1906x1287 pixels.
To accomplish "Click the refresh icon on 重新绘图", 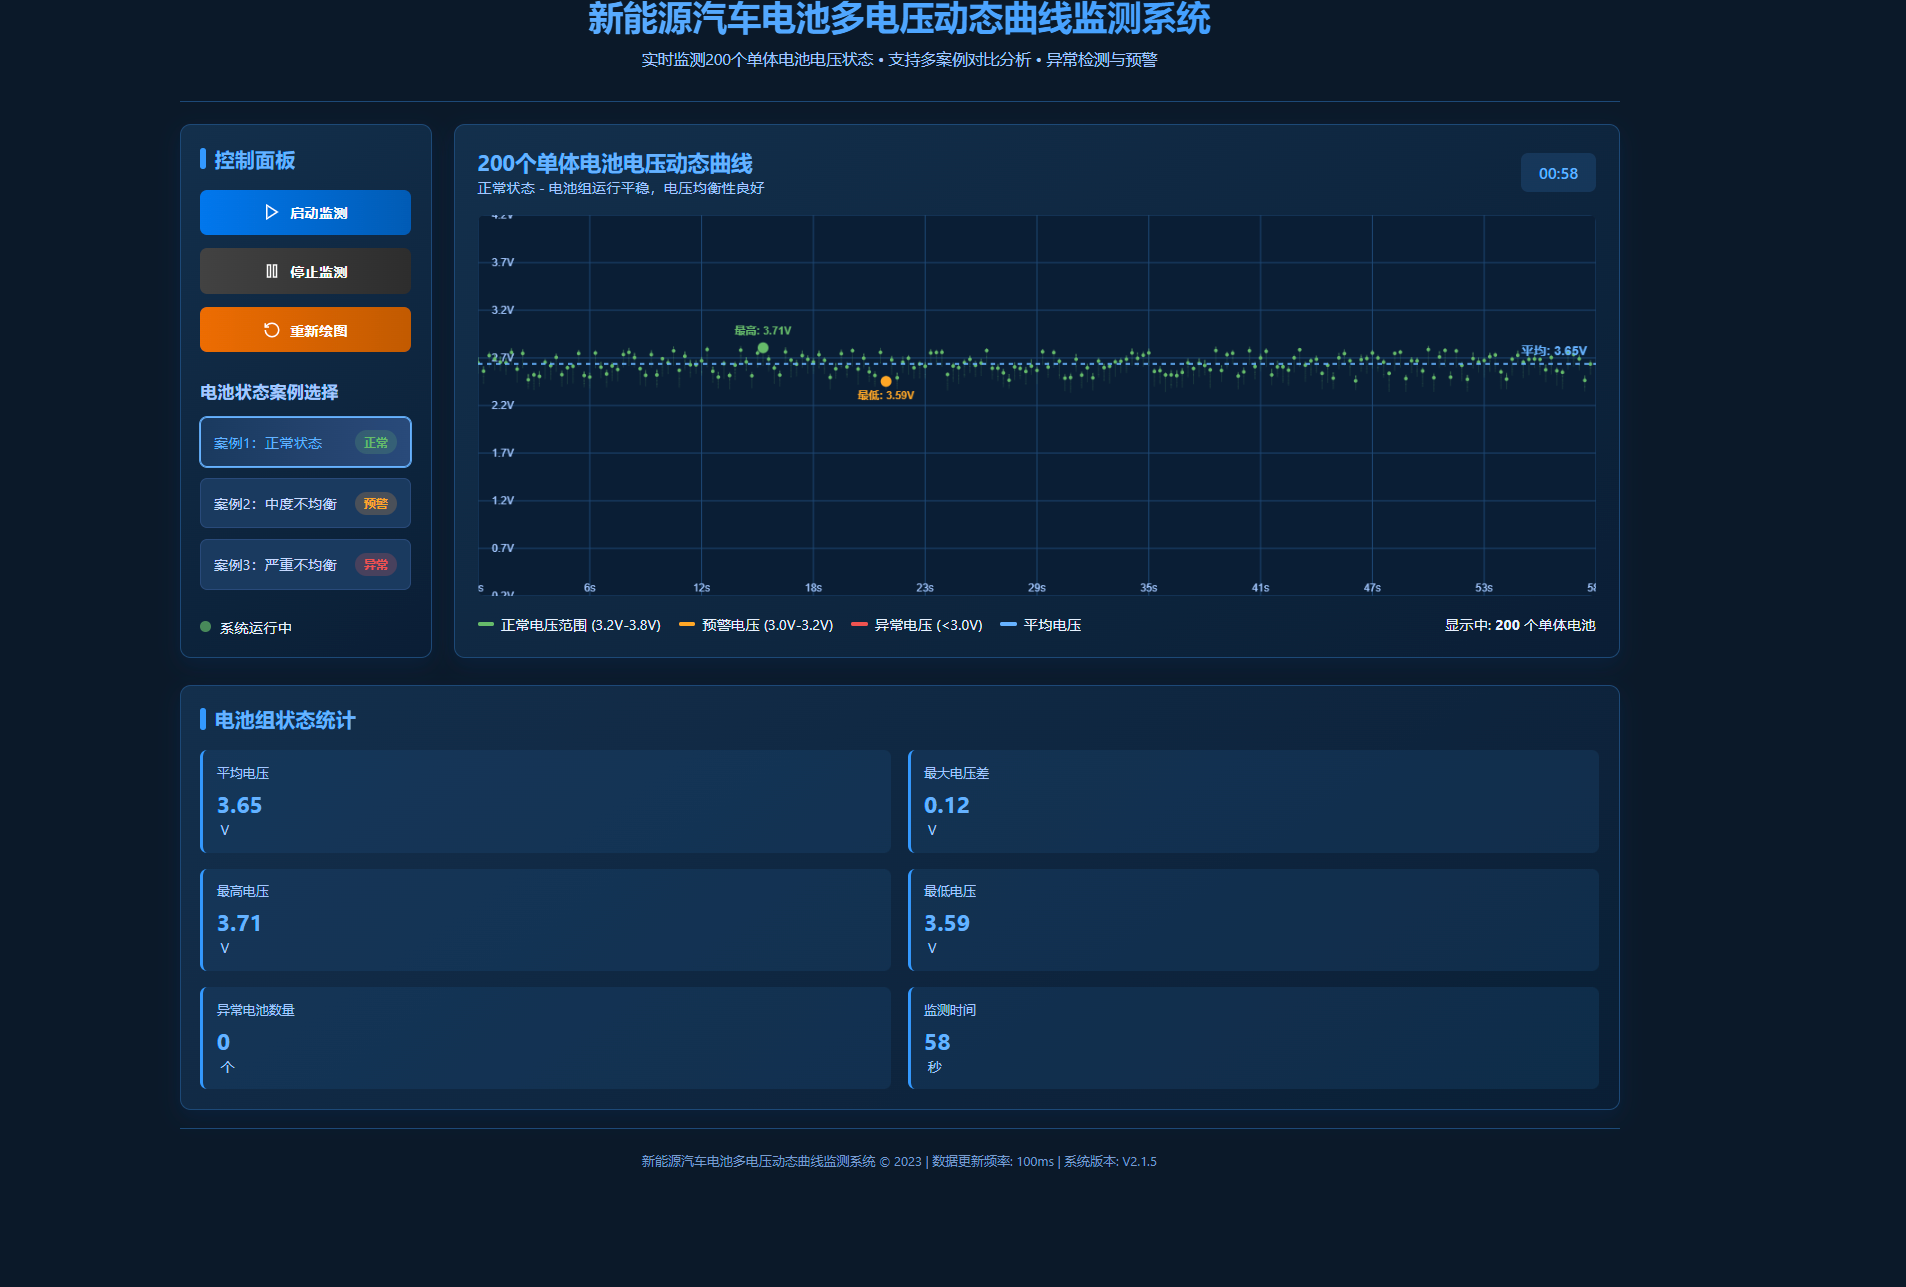I will pyautogui.click(x=271, y=330).
